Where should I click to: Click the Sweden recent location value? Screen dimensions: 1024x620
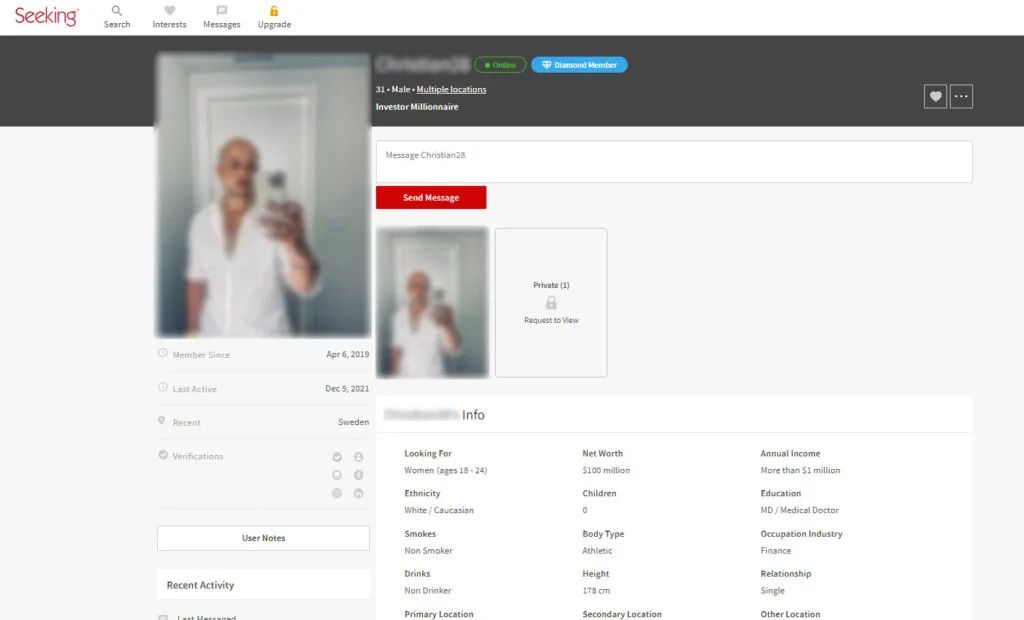[x=353, y=422]
